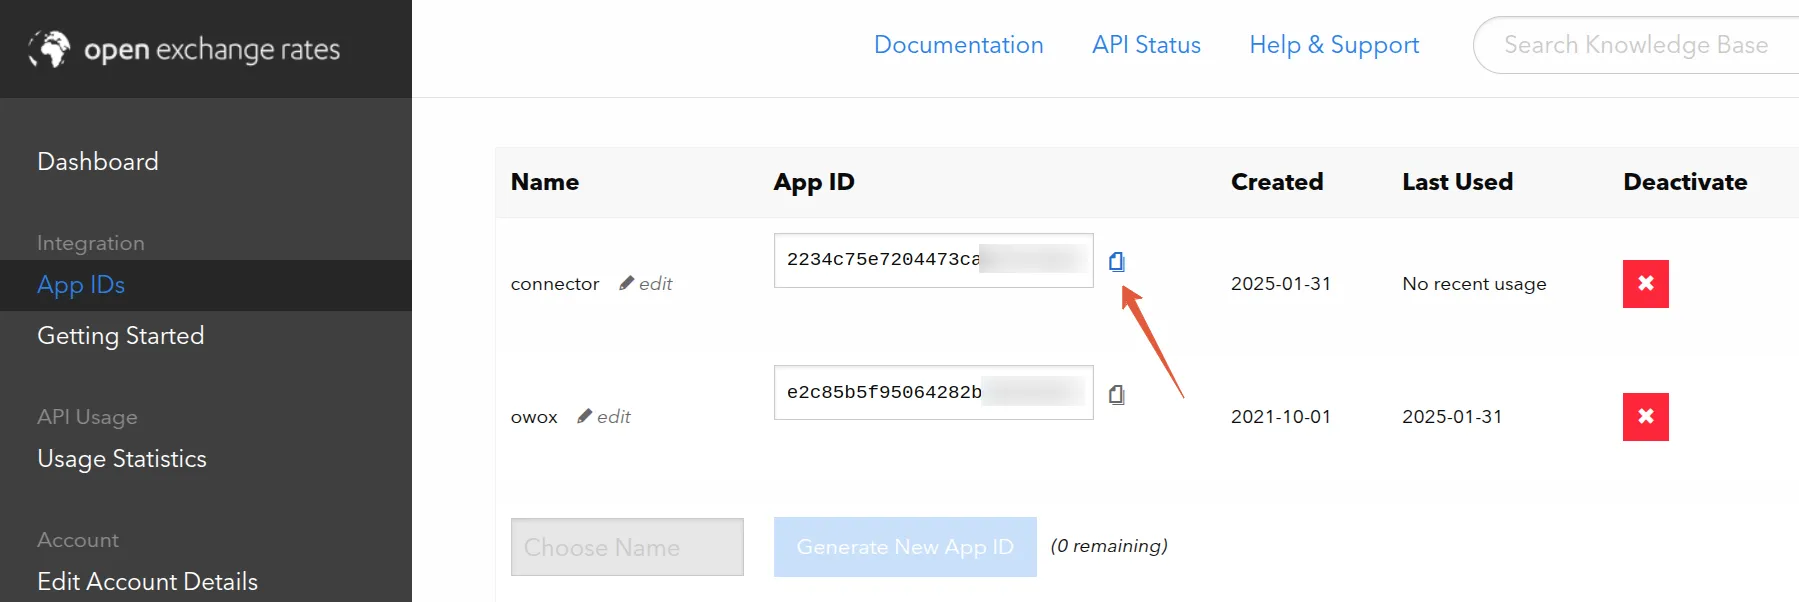This screenshot has width=1799, height=602.
Task: Copy the connector App ID to clipboard
Action: coord(1117,262)
